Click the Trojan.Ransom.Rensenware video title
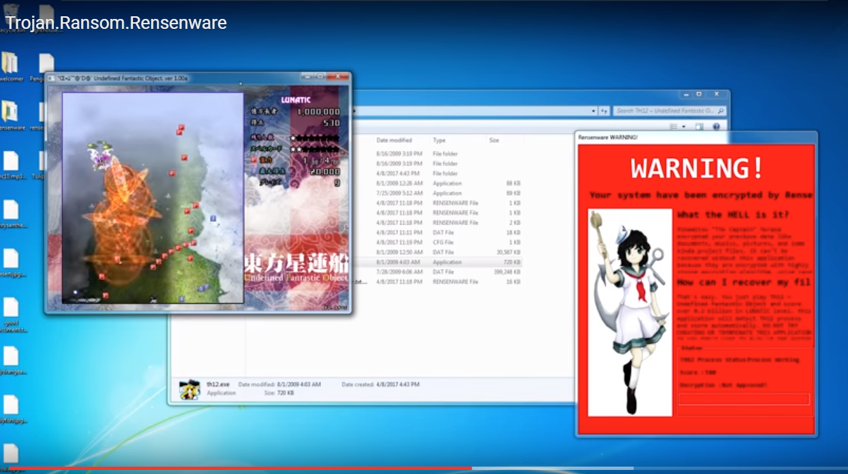Viewport: 848px width, 474px height. pyautogui.click(x=116, y=23)
